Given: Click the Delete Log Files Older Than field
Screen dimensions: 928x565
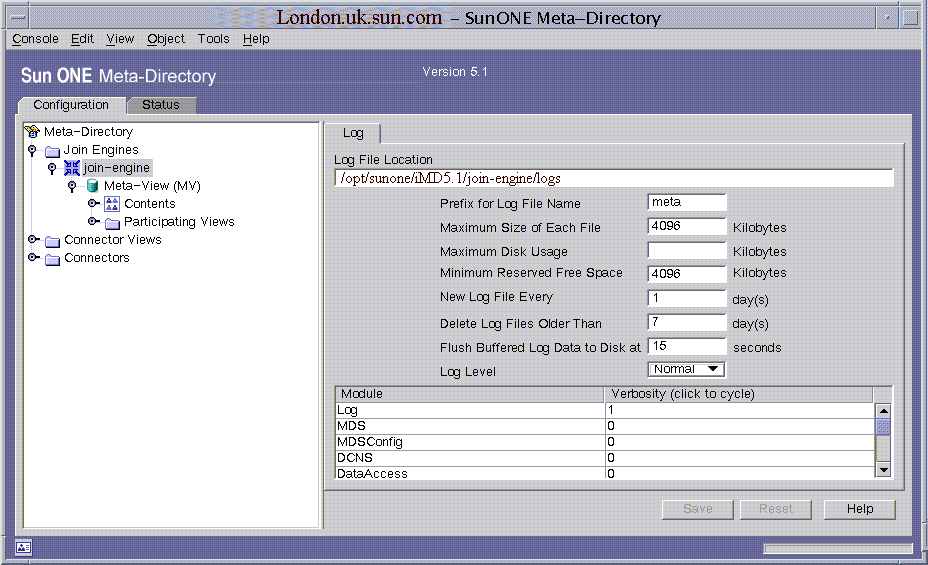Looking at the screenshot, I should 687,322.
